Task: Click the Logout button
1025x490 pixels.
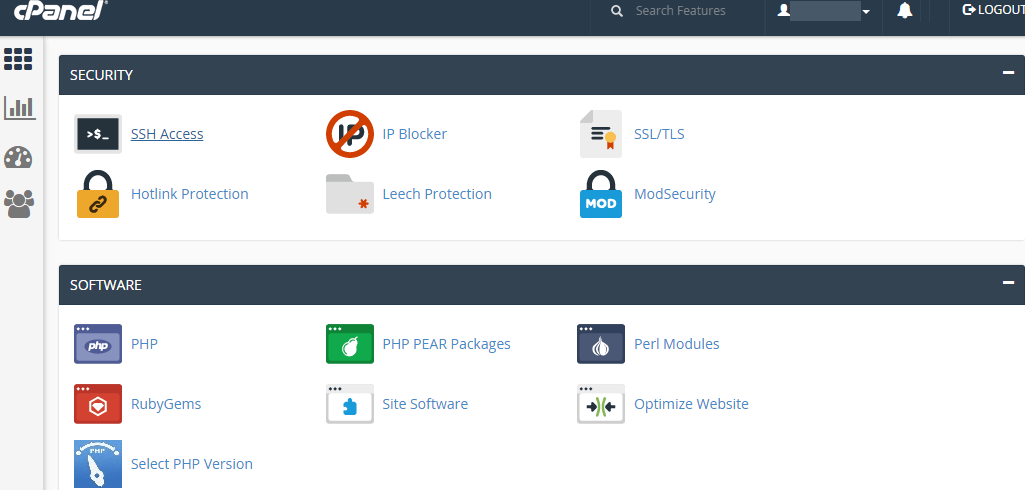Action: point(993,10)
